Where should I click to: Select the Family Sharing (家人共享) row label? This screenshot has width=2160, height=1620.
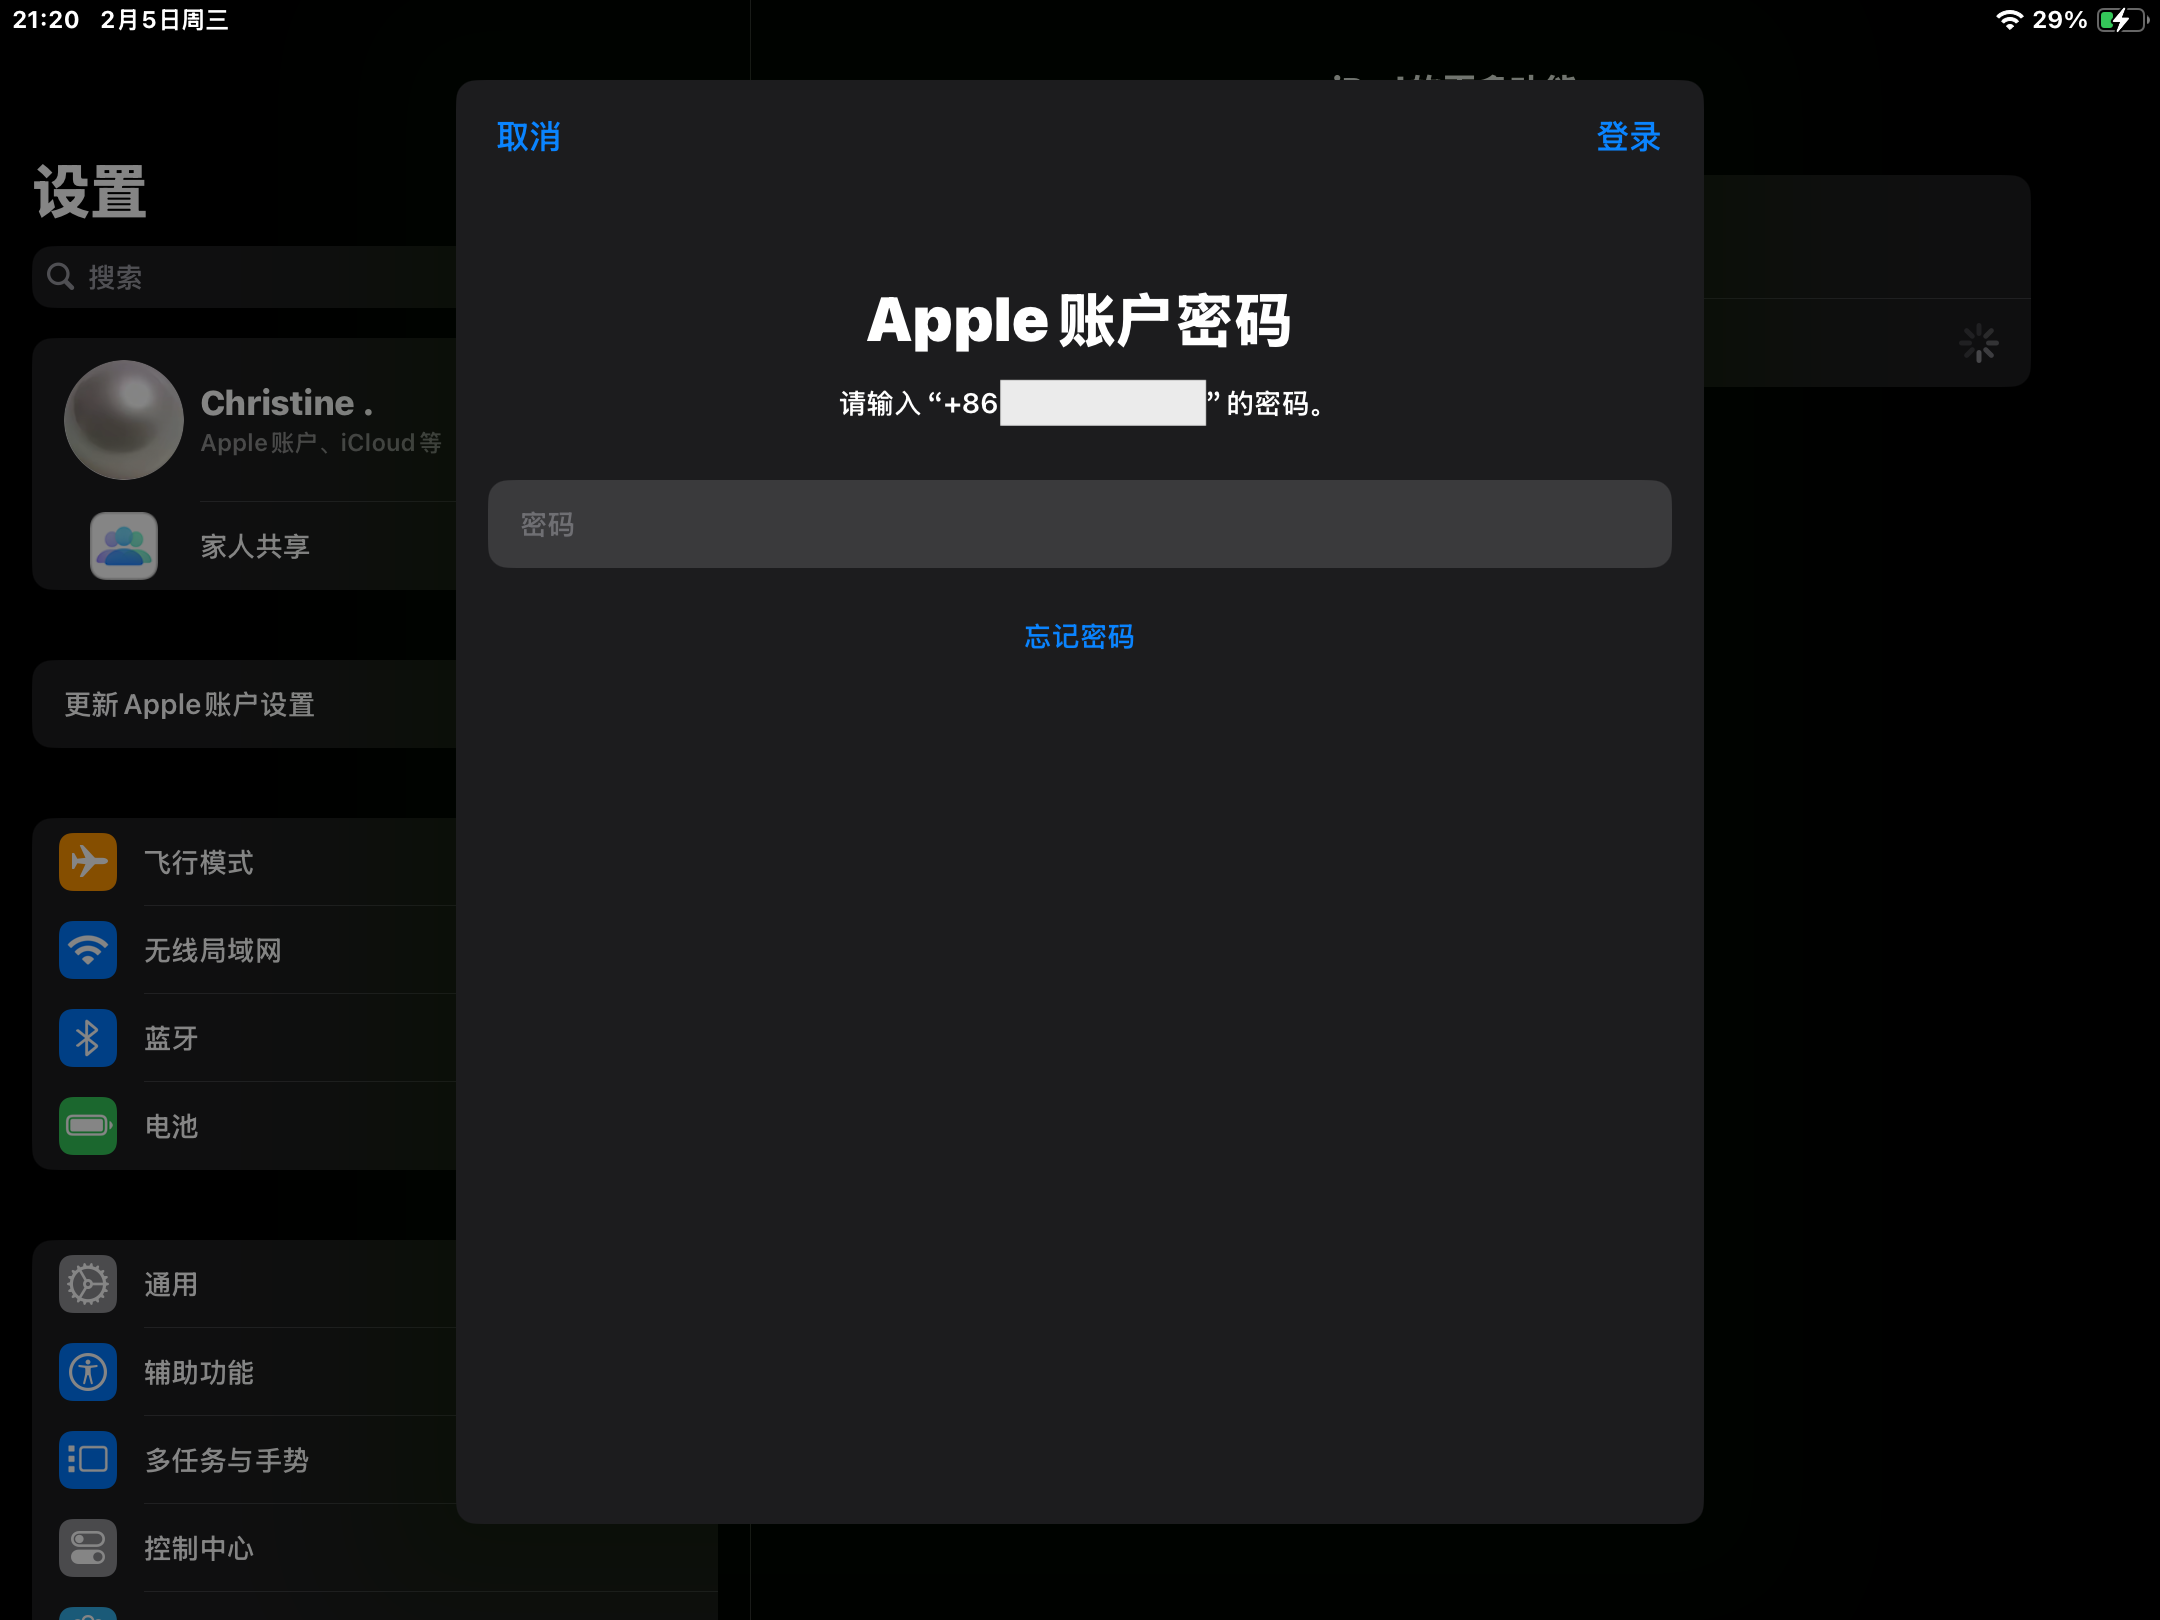(255, 546)
